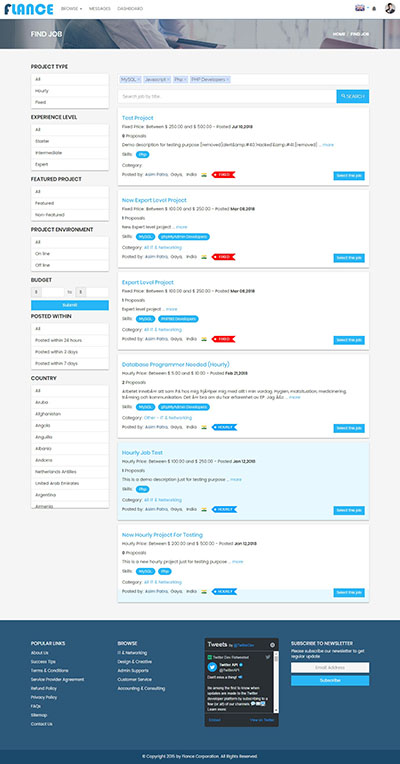Select the Expert experience level filter
This screenshot has width=400, height=764.
70,165
